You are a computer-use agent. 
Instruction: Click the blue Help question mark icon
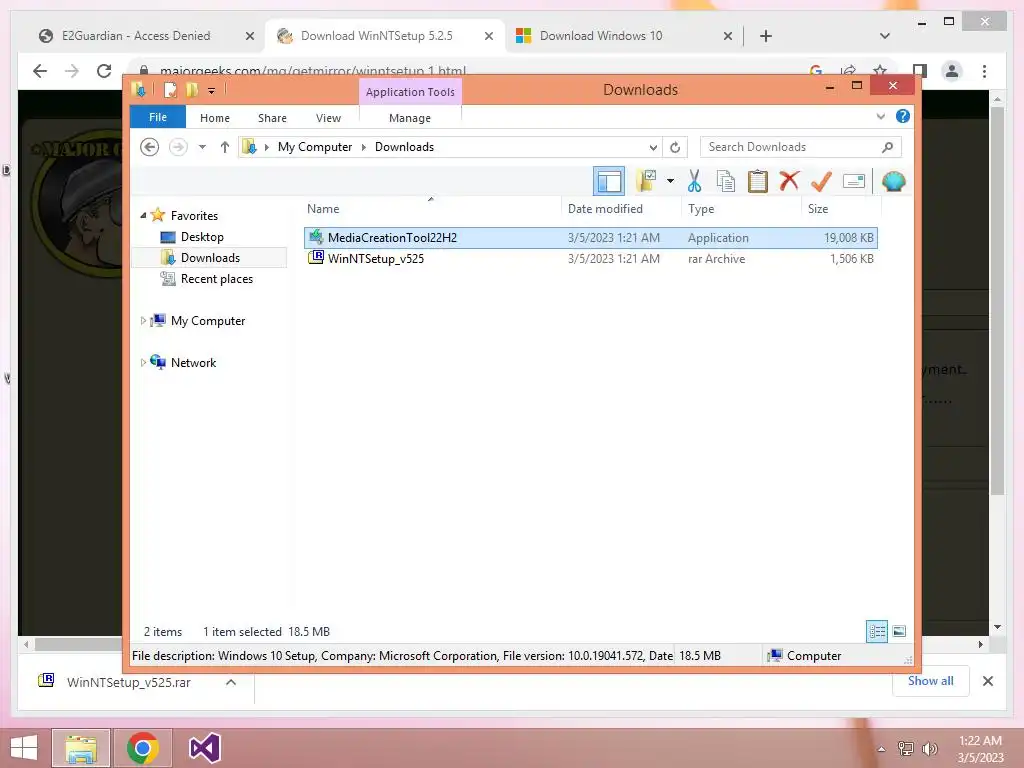click(x=903, y=116)
